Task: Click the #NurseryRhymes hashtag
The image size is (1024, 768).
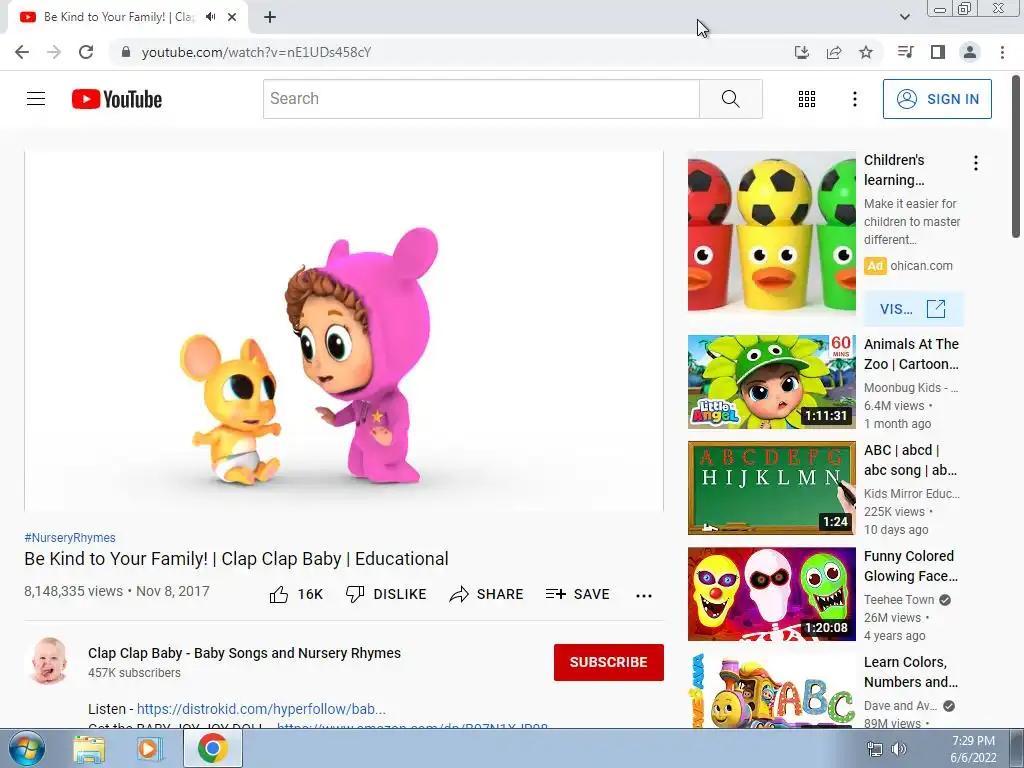Action: (70, 537)
